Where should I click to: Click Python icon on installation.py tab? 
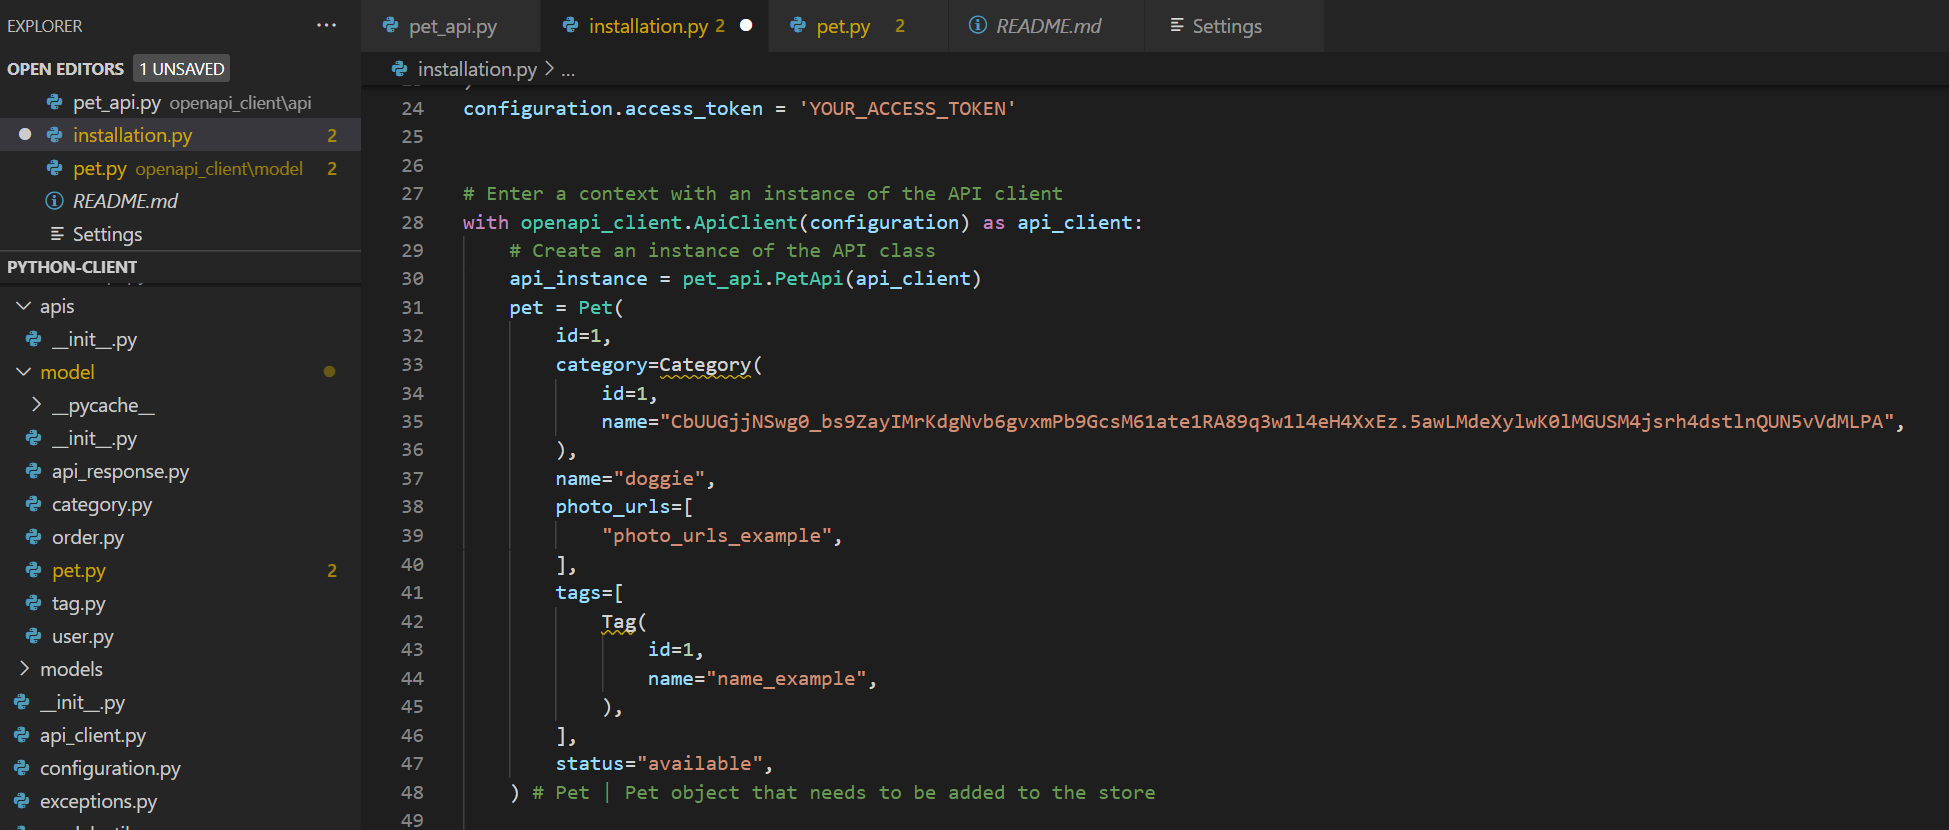(x=571, y=26)
